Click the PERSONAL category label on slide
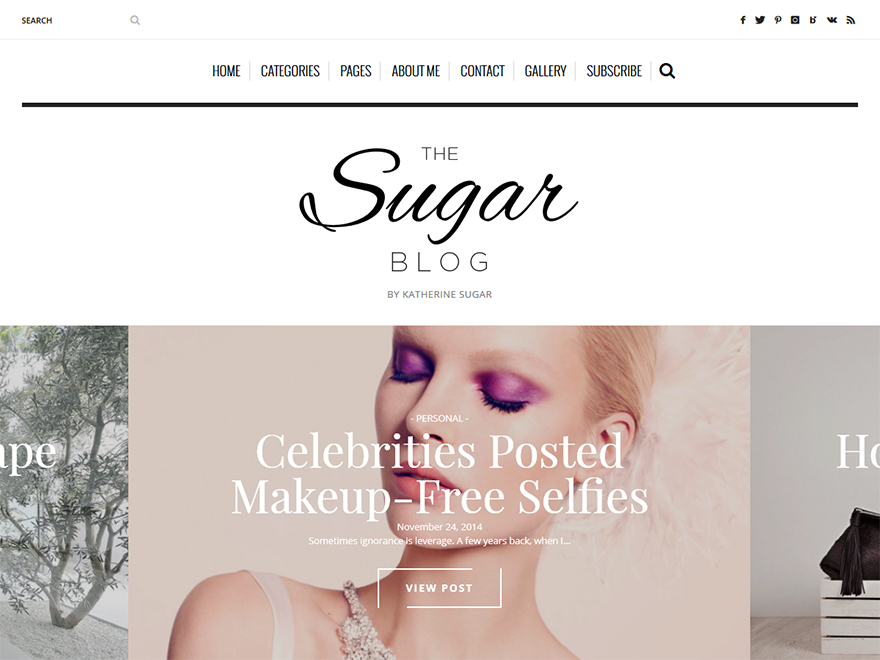880x660 pixels. coord(439,419)
